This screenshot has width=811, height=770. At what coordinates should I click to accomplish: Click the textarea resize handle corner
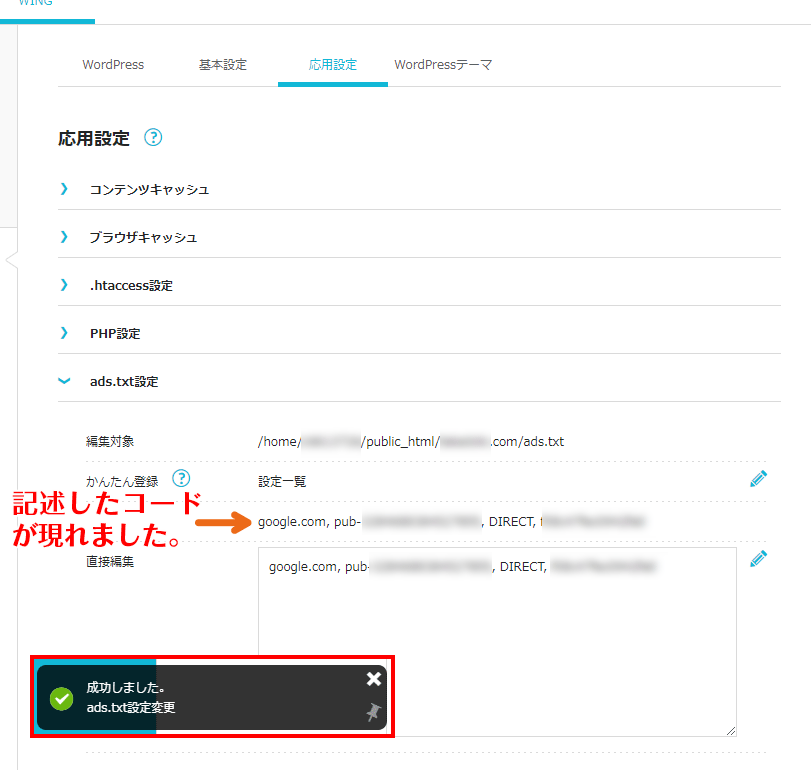click(x=731, y=731)
